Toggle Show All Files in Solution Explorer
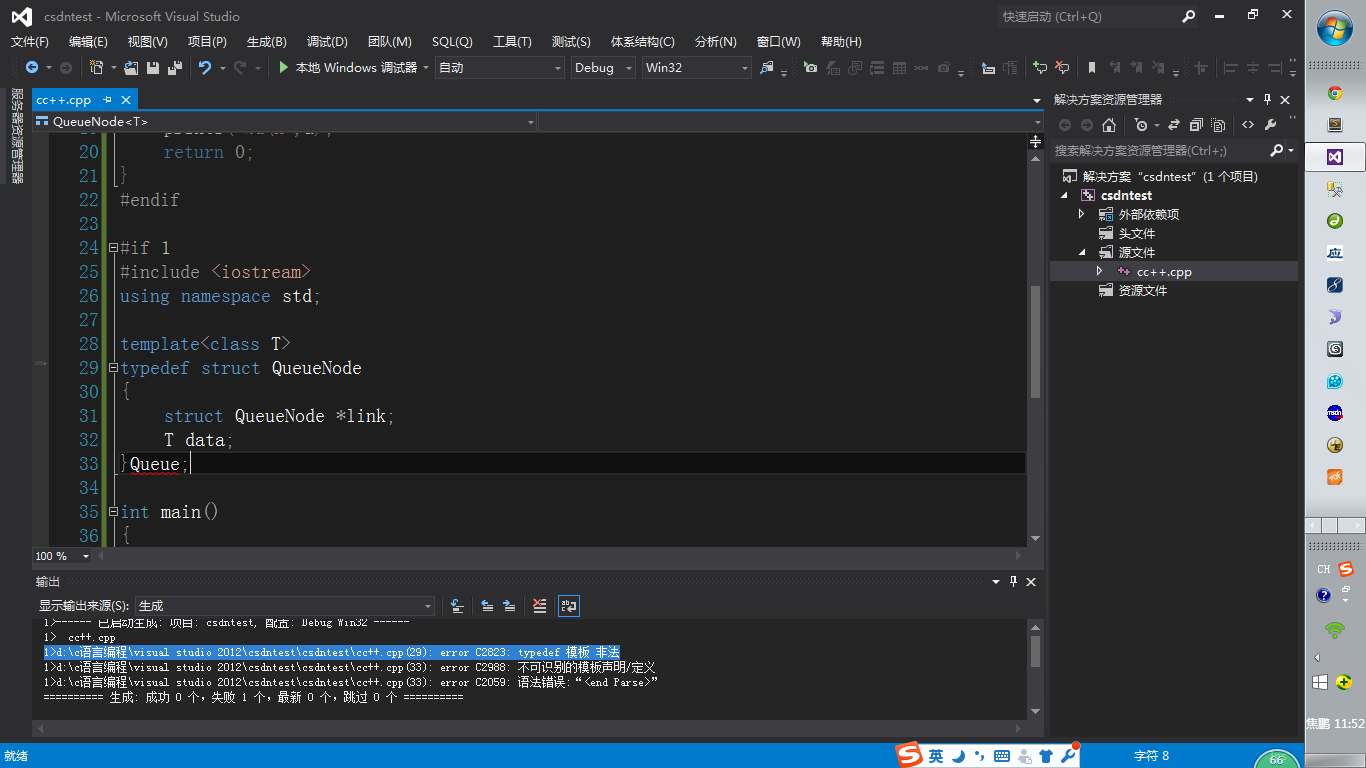The image size is (1366, 768). pyautogui.click(x=1218, y=125)
